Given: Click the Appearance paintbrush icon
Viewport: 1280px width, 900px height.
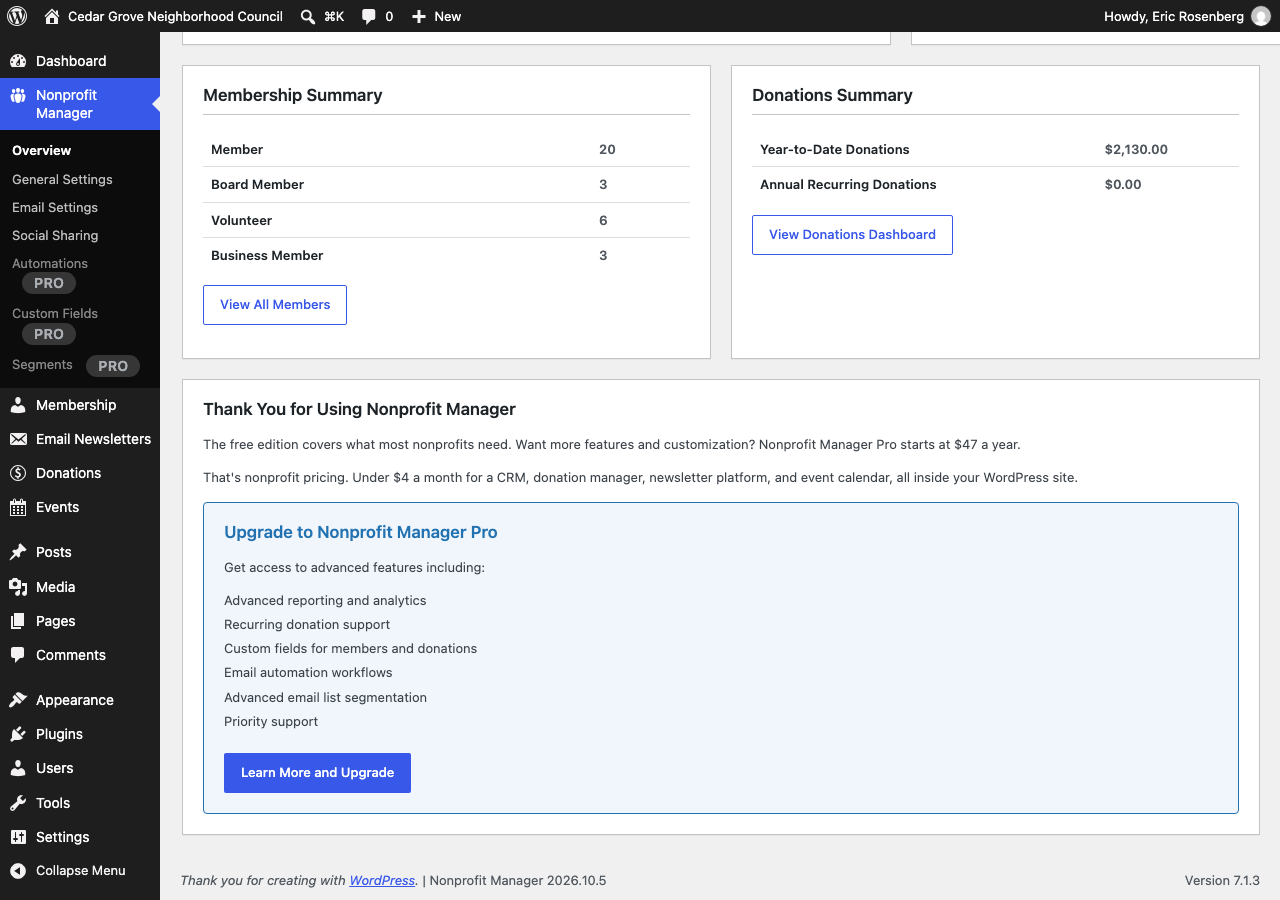Looking at the screenshot, I should click(18, 700).
